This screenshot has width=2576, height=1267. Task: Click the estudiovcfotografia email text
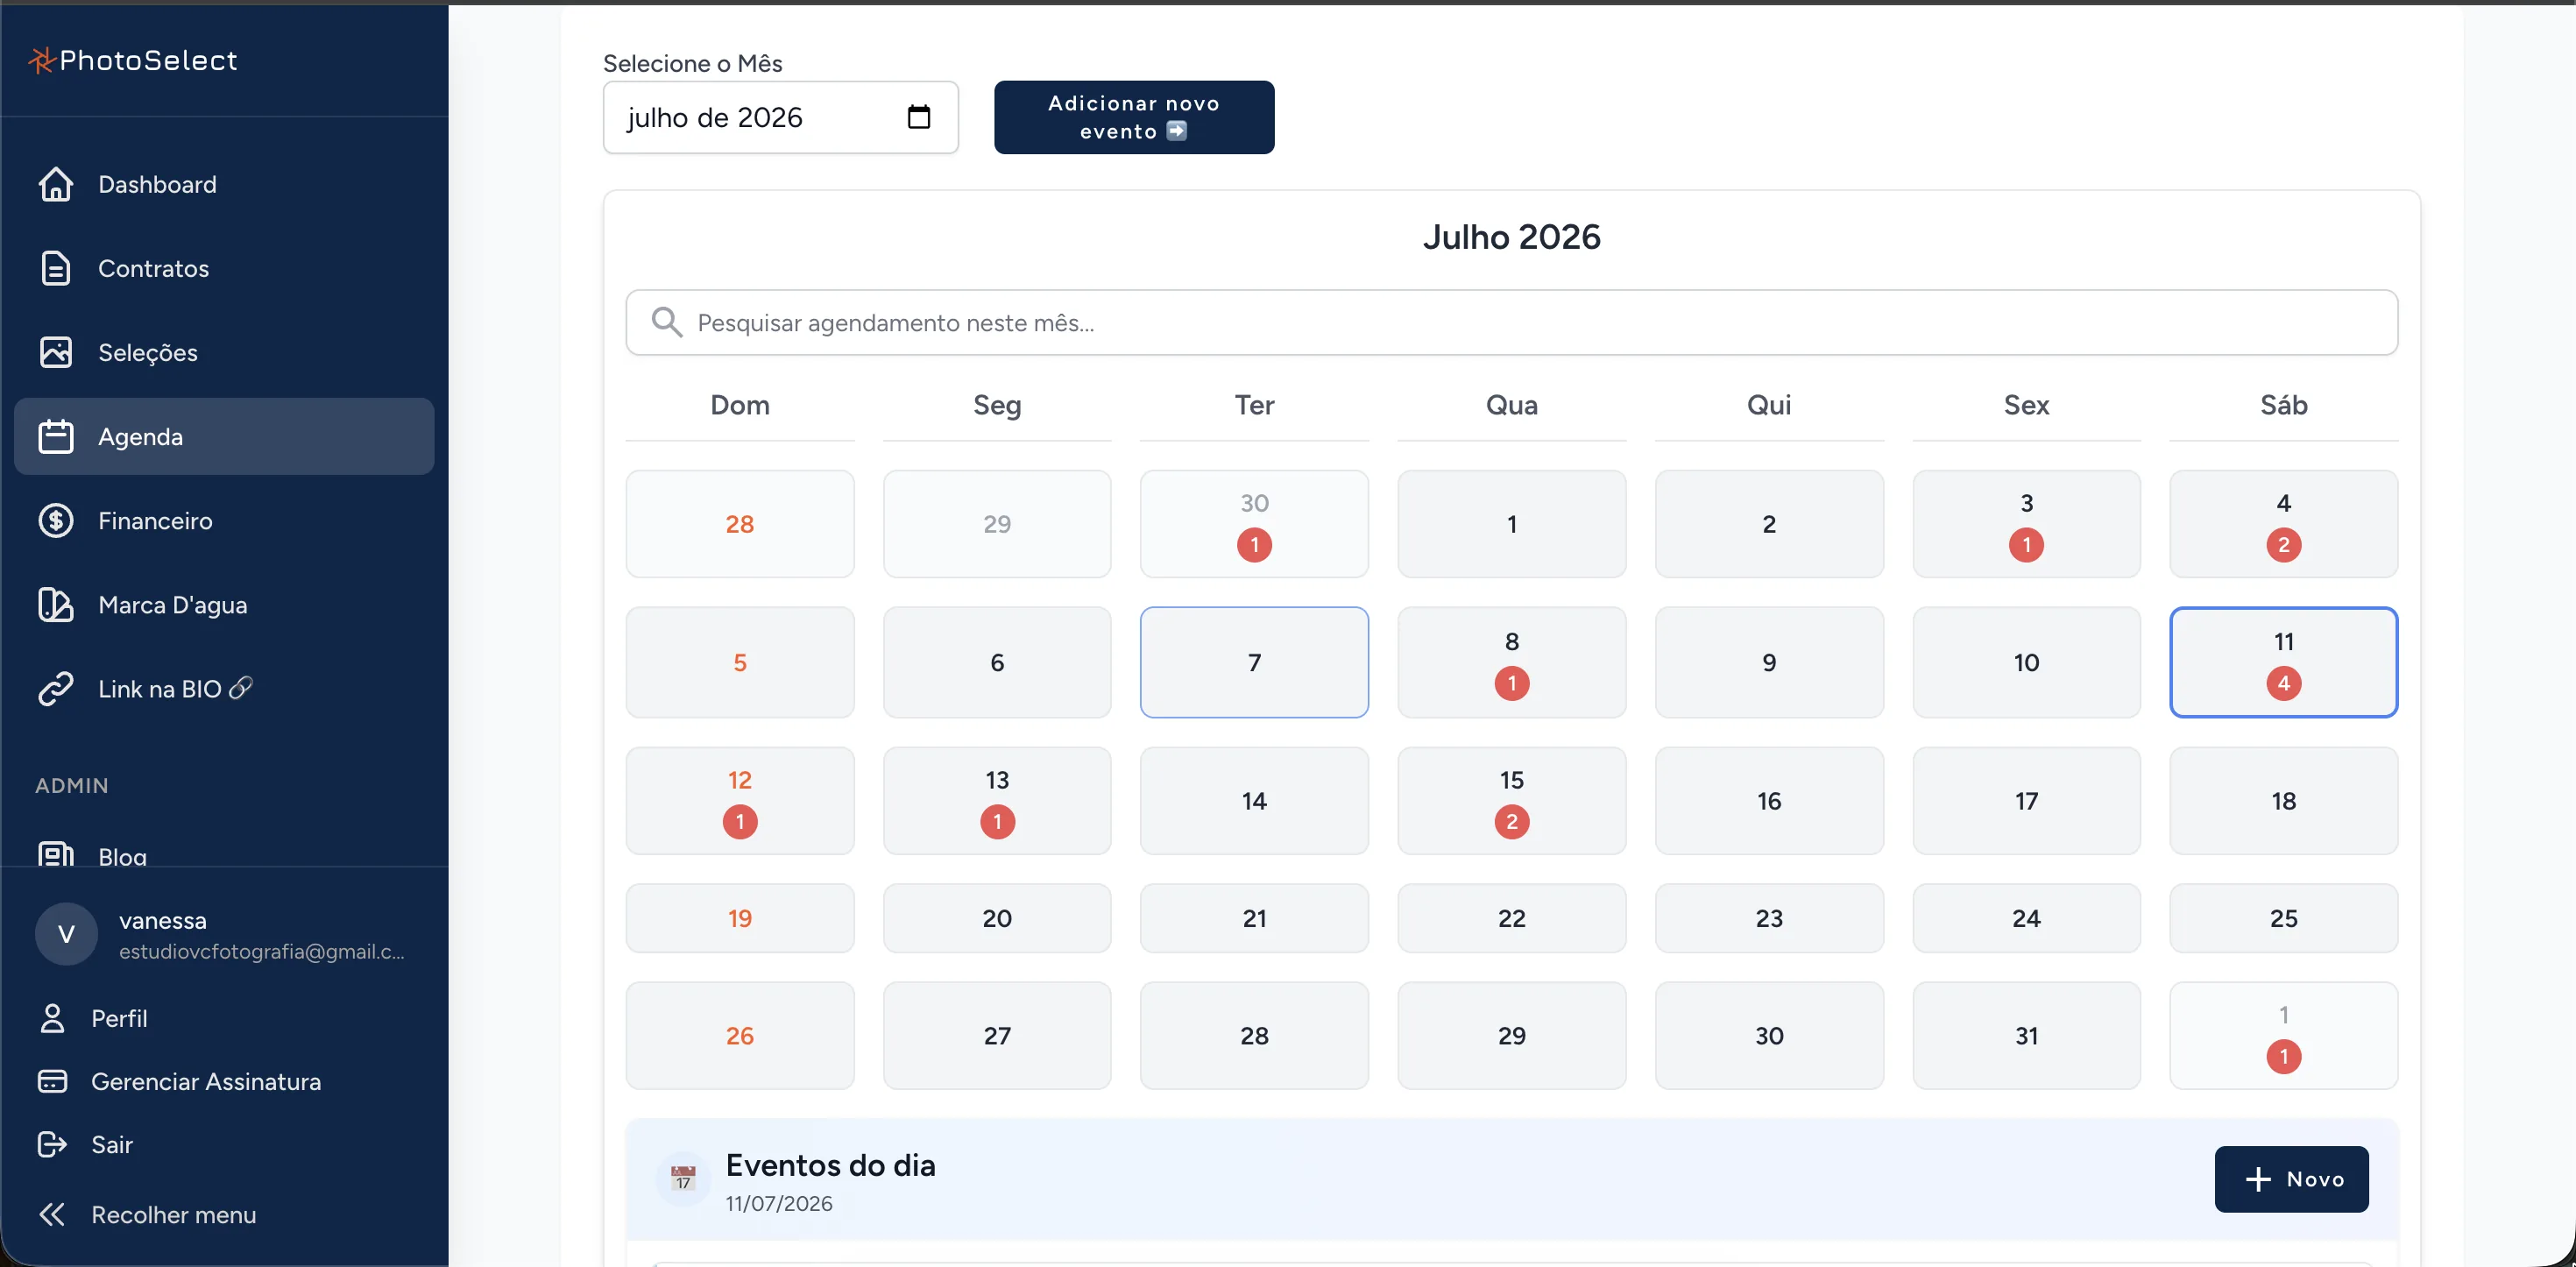pyautogui.click(x=262, y=951)
